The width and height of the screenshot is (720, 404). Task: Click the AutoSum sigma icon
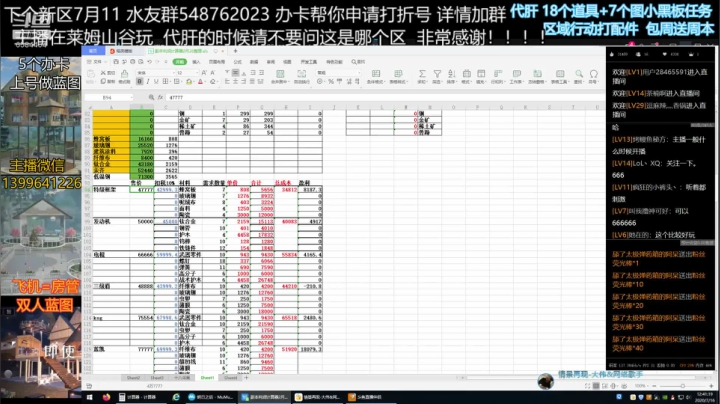pos(422,74)
